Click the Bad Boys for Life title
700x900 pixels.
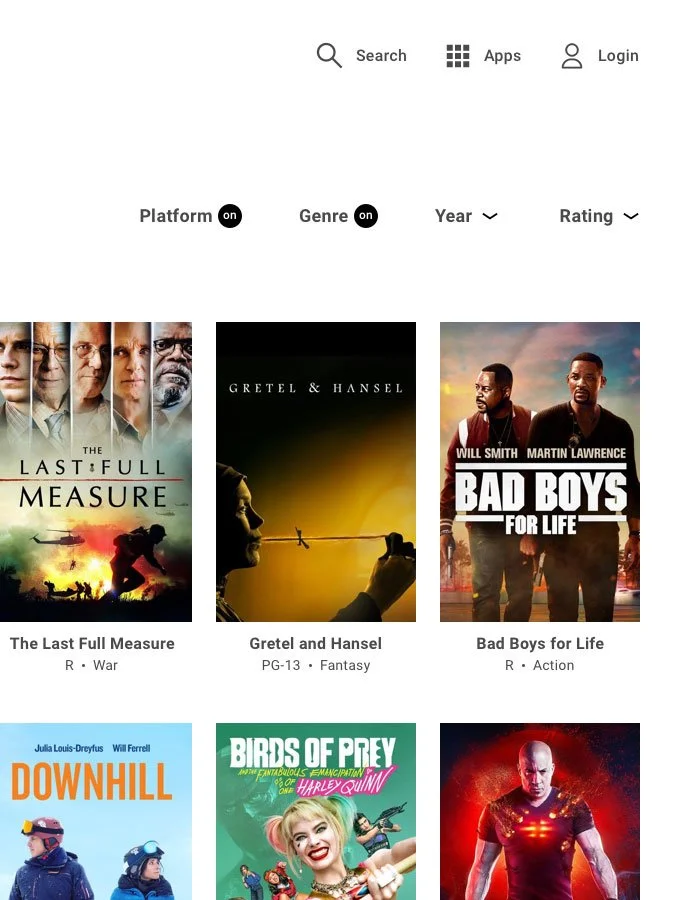540,643
